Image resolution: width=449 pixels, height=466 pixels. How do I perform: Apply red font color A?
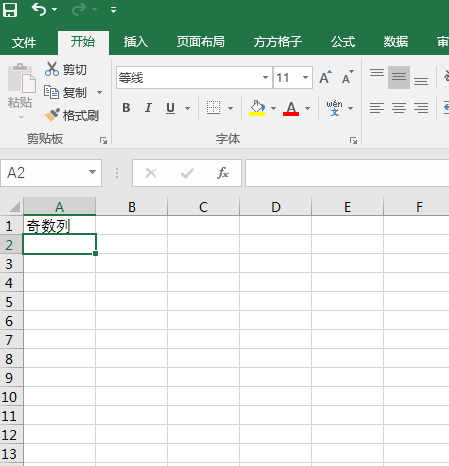291,108
